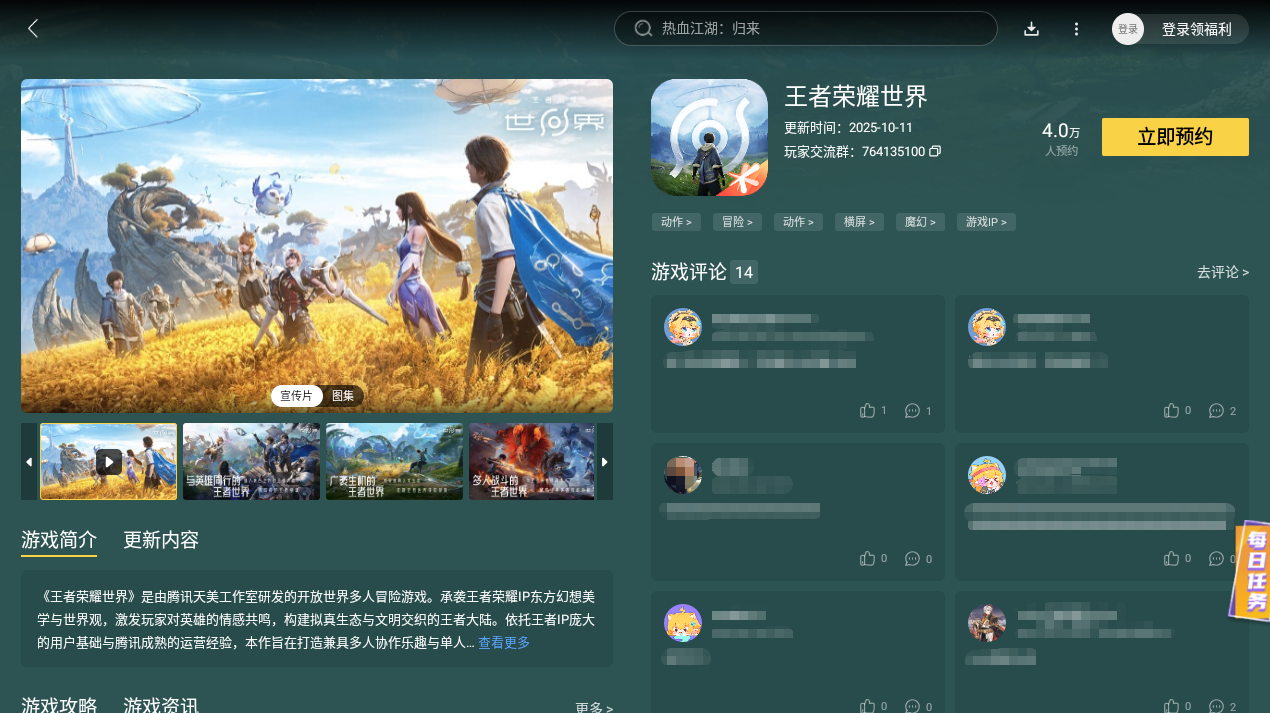Like the first comment using thumbs-up icon
1270x713 pixels.
coord(867,410)
